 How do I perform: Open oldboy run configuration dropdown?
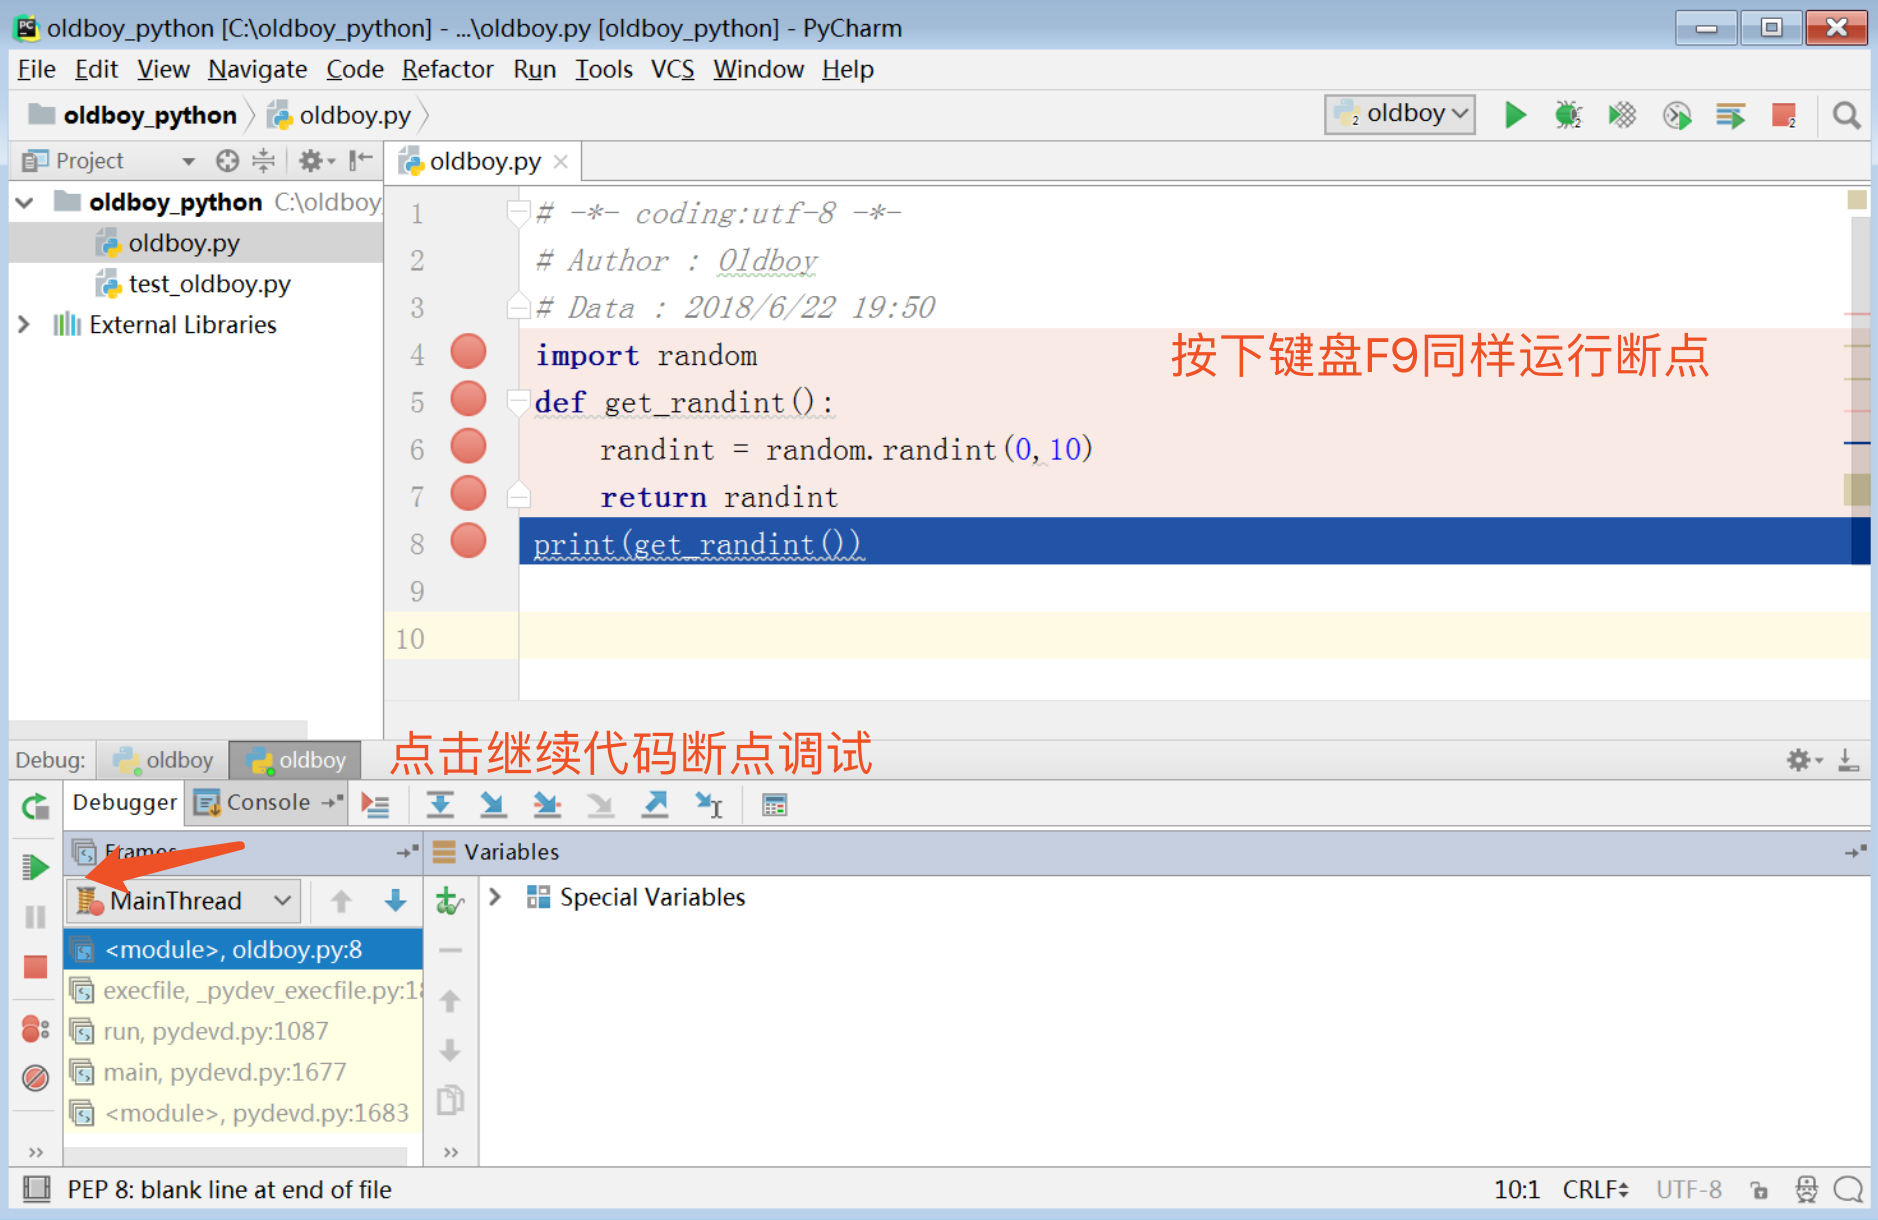click(1400, 114)
